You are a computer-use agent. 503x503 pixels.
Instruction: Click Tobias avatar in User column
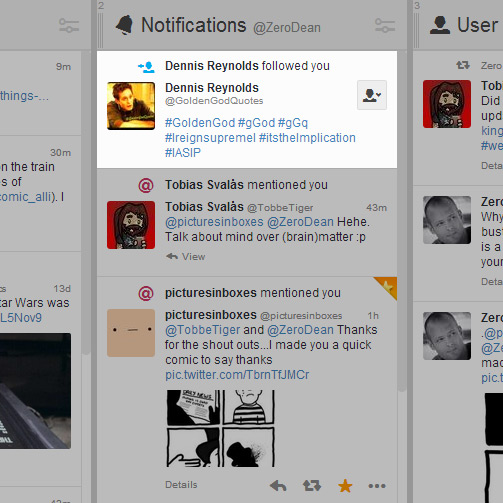click(447, 104)
